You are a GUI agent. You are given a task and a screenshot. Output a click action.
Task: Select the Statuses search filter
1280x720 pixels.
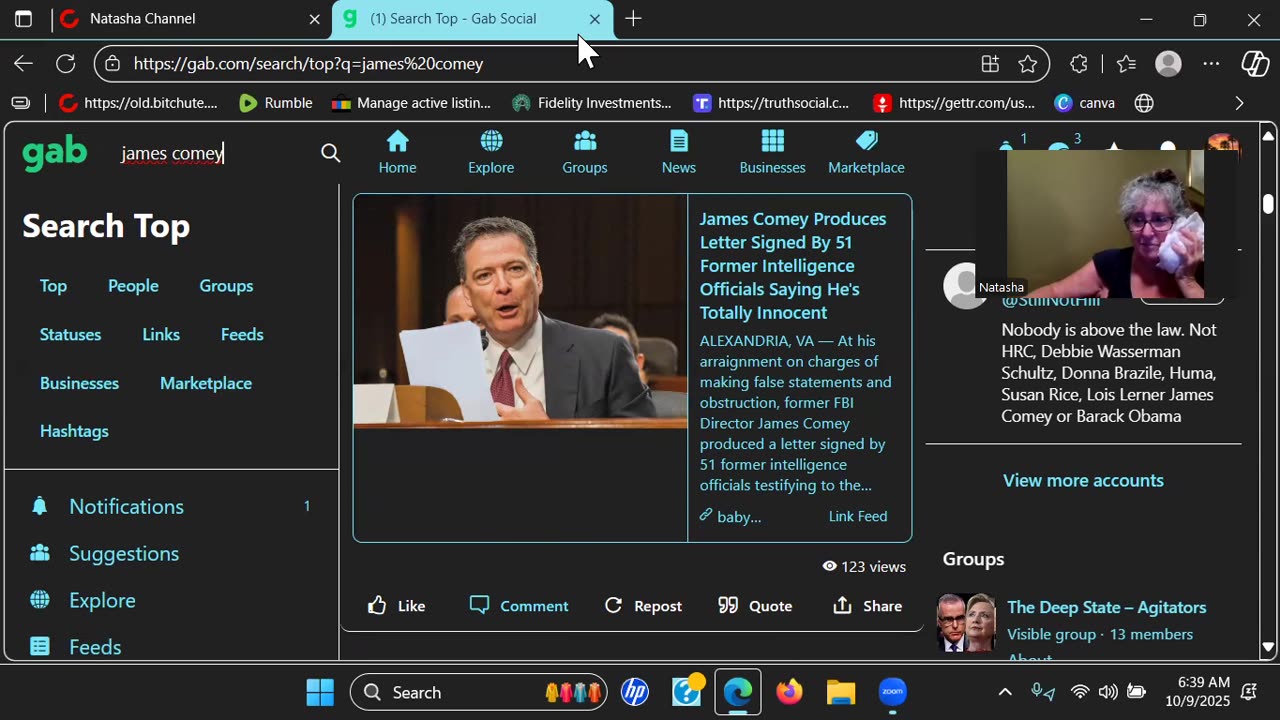pos(70,335)
